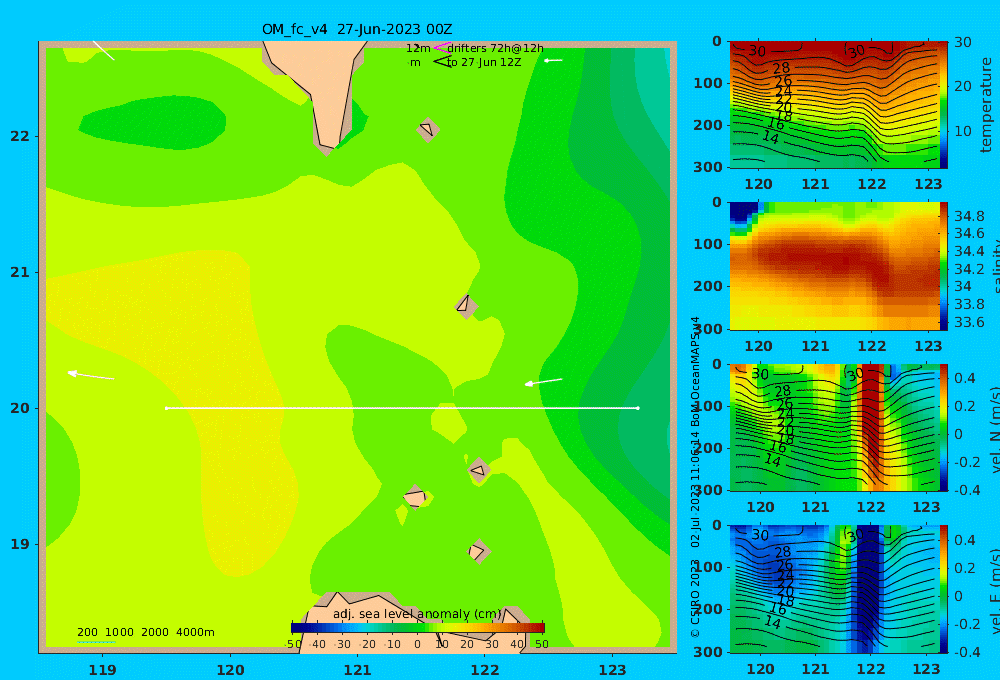
Task: Select the small island marker near latitude 22
Action: pyautogui.click(x=428, y=129)
